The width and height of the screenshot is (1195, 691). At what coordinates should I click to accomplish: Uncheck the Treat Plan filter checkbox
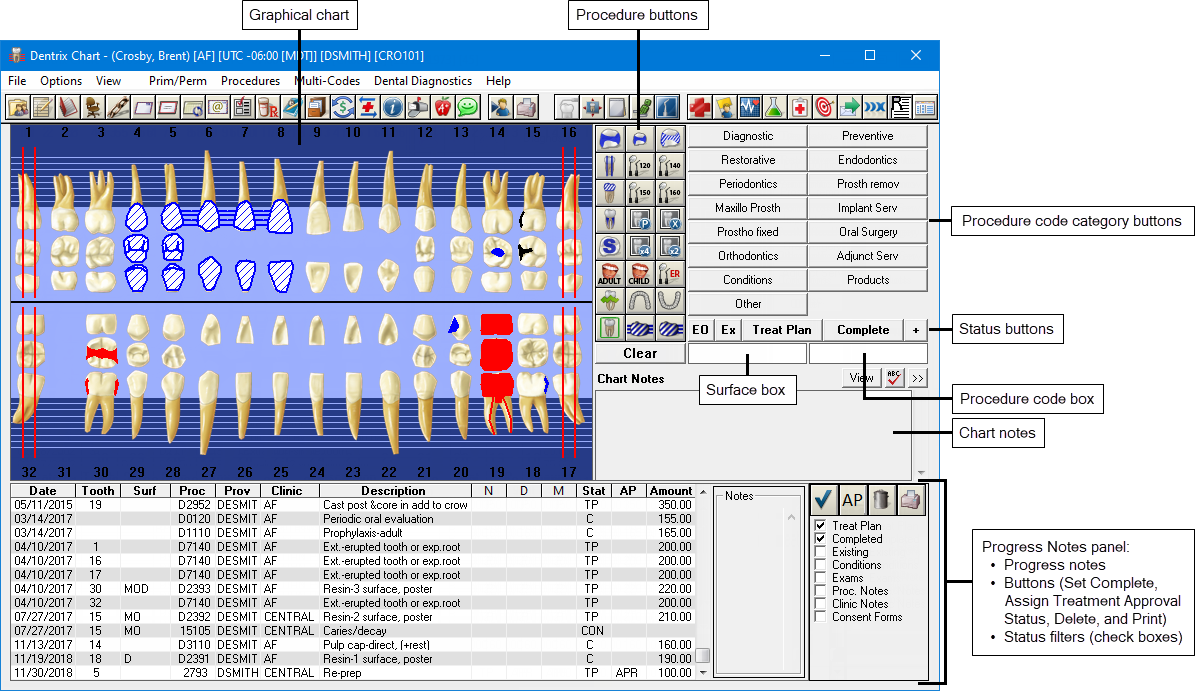coord(821,526)
